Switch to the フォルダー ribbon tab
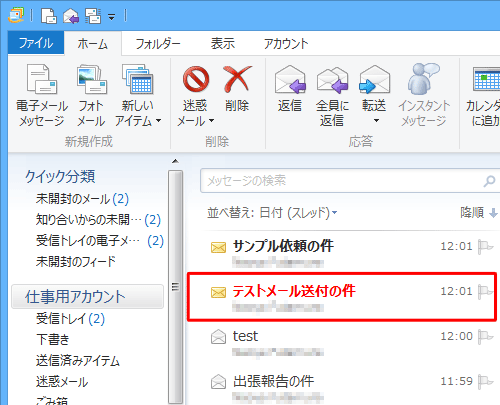The width and height of the screenshot is (500, 405). [158, 43]
